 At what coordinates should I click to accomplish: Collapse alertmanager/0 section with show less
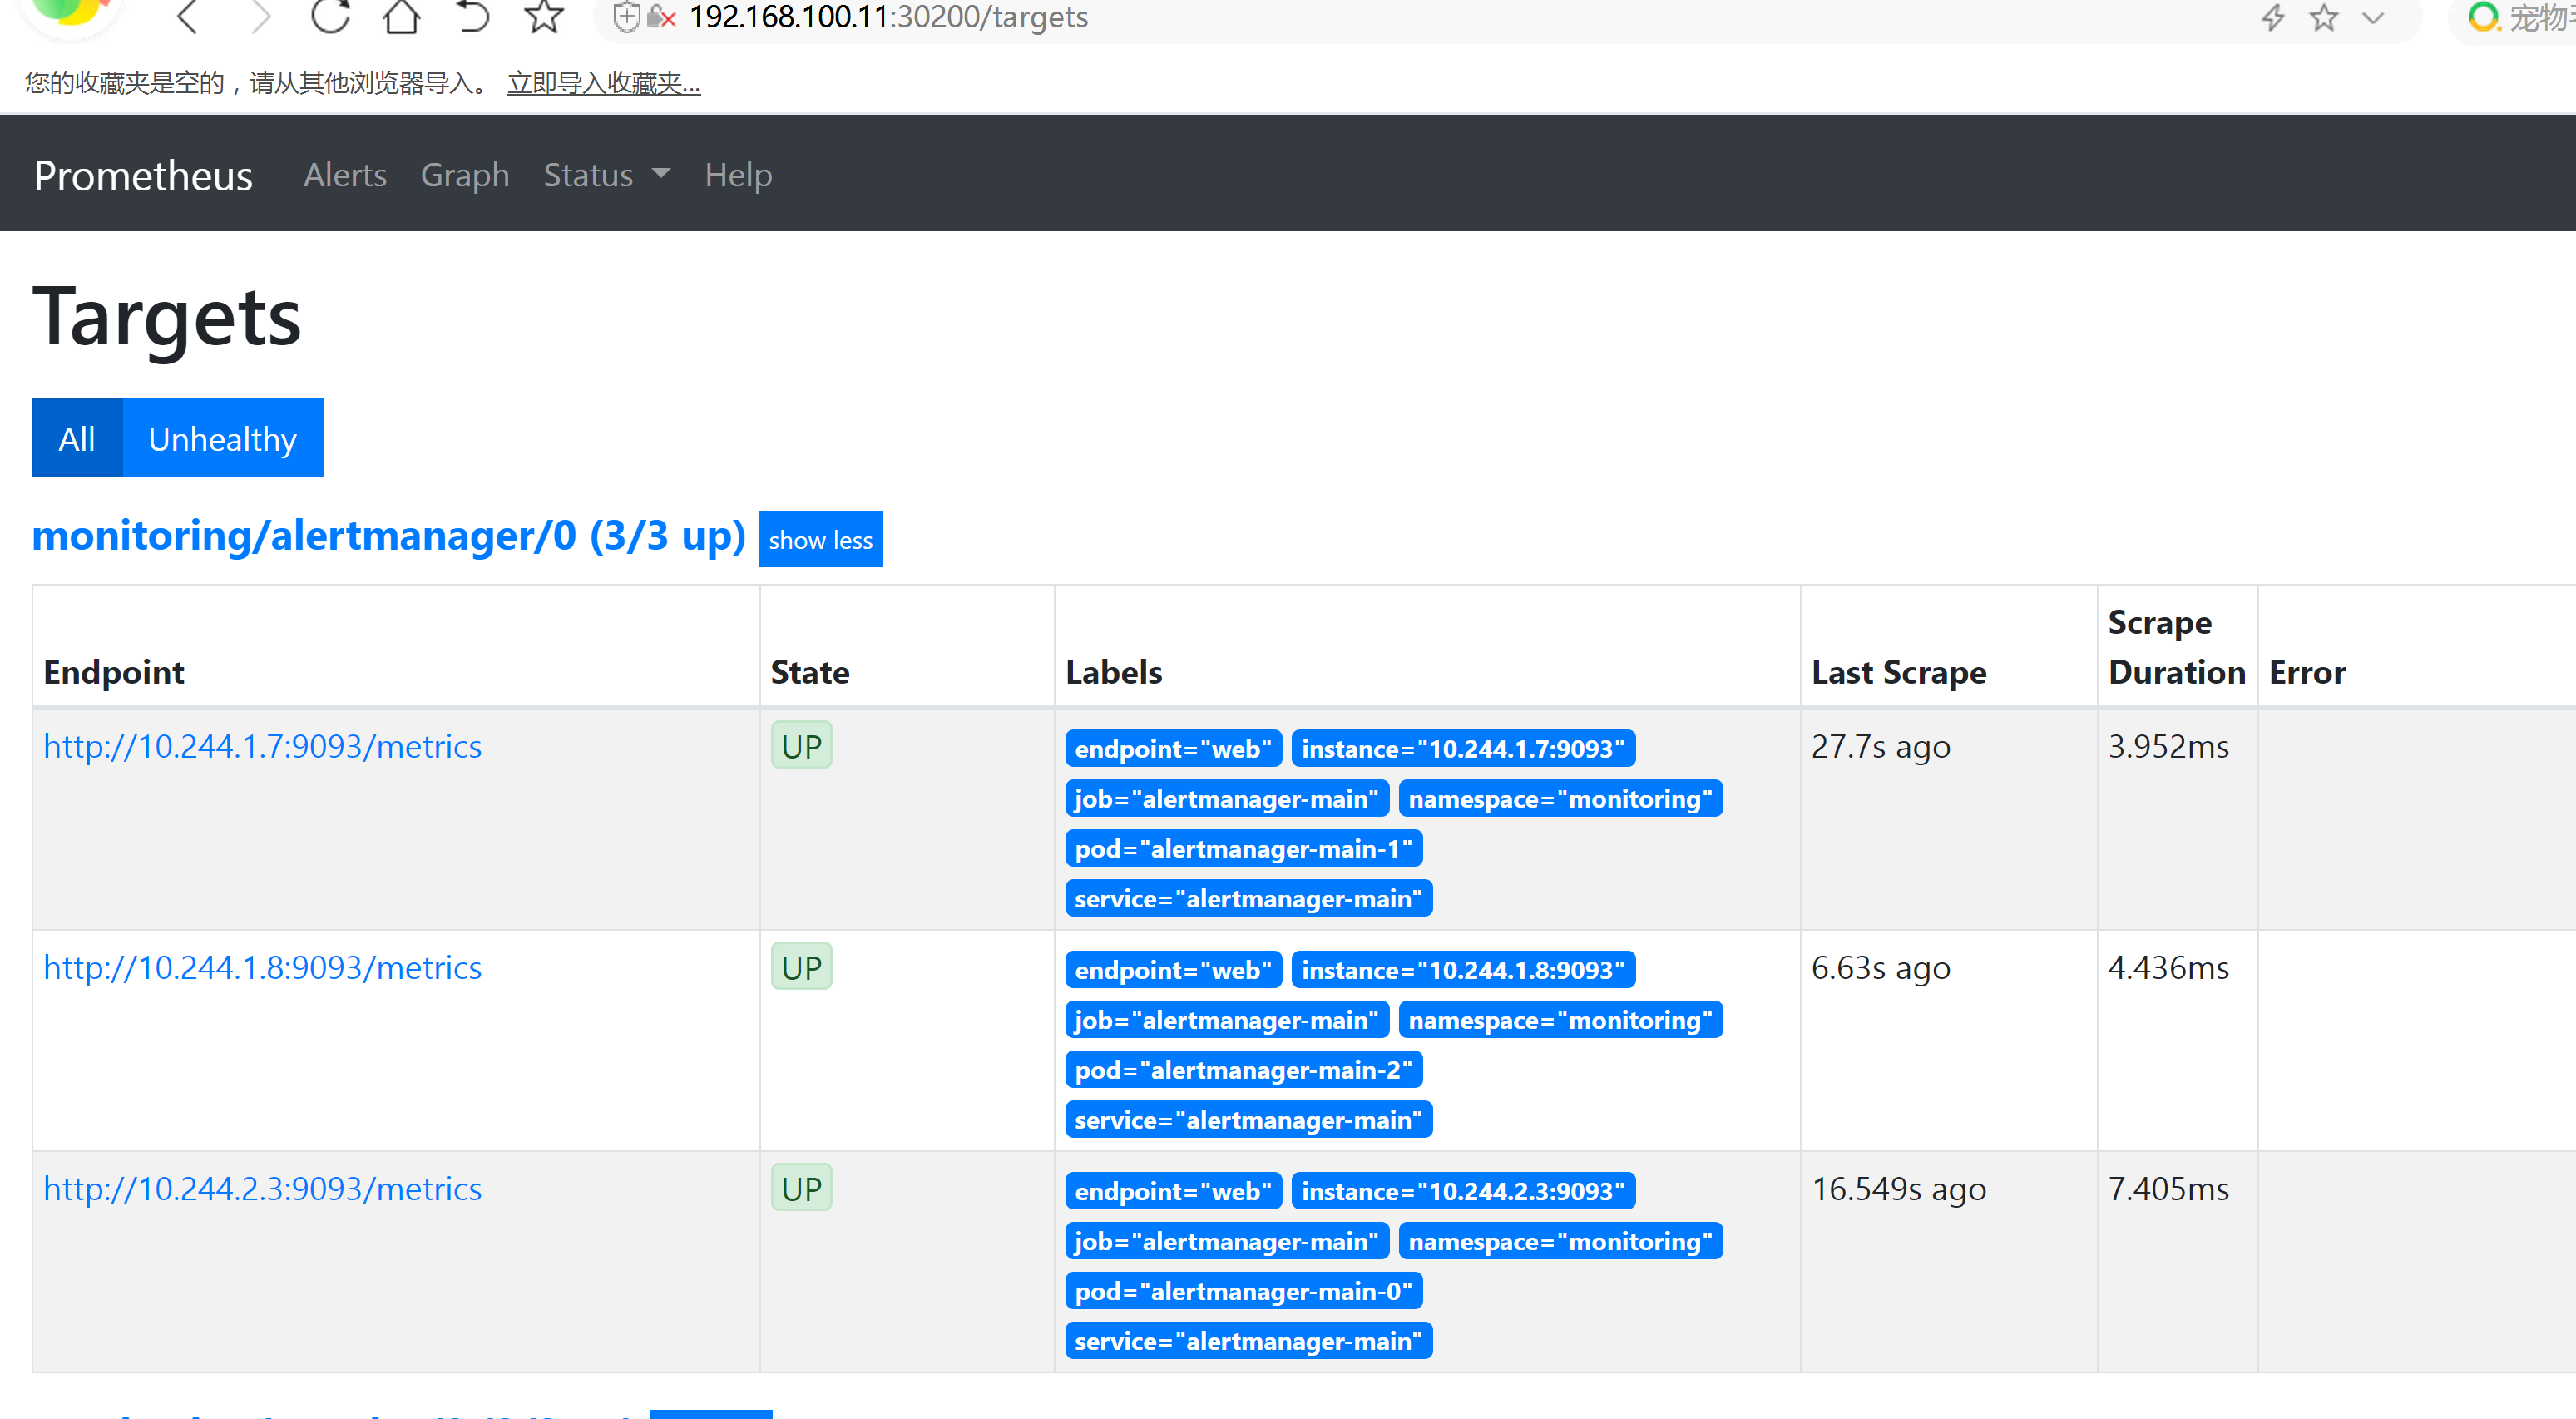(822, 540)
